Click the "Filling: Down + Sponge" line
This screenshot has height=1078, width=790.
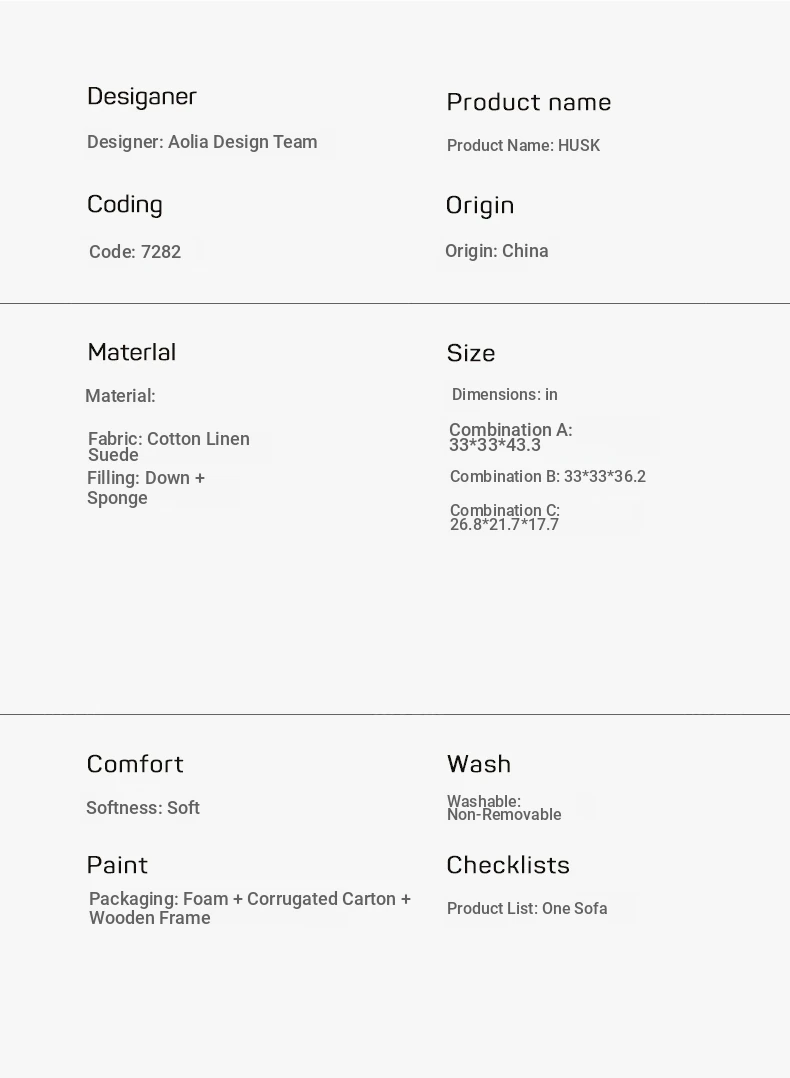[146, 488]
